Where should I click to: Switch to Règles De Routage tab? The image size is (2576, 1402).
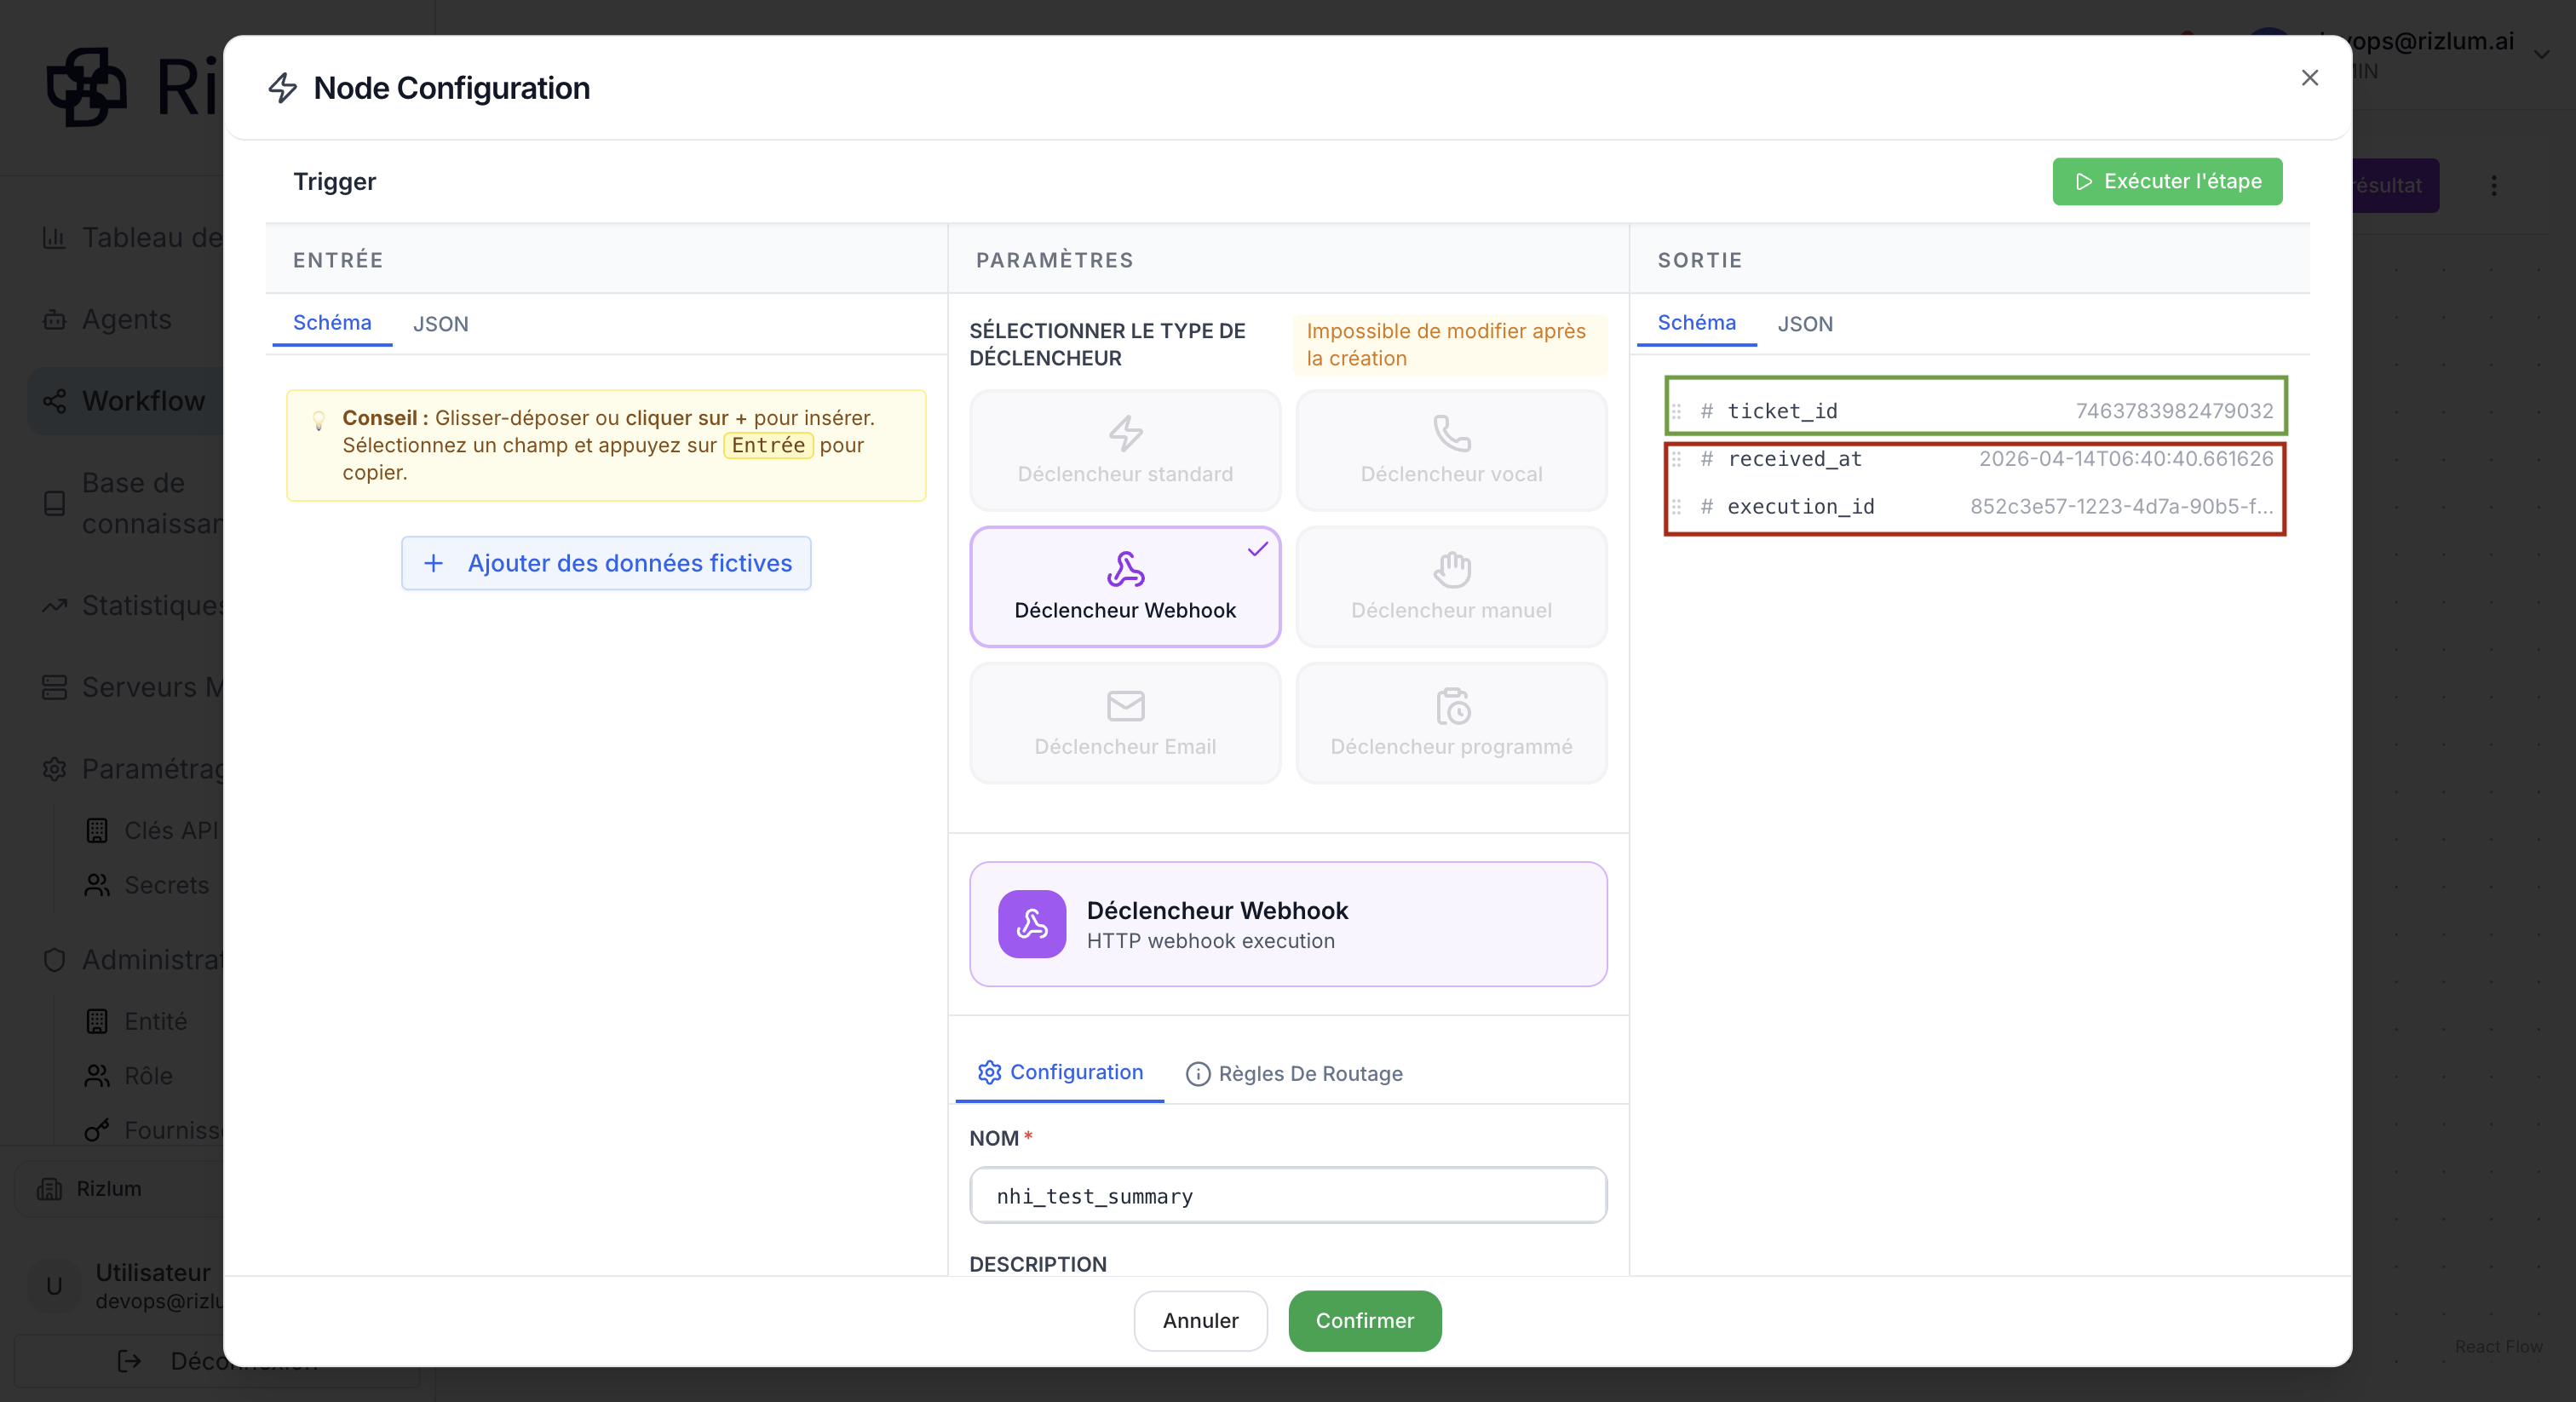(x=1294, y=1073)
